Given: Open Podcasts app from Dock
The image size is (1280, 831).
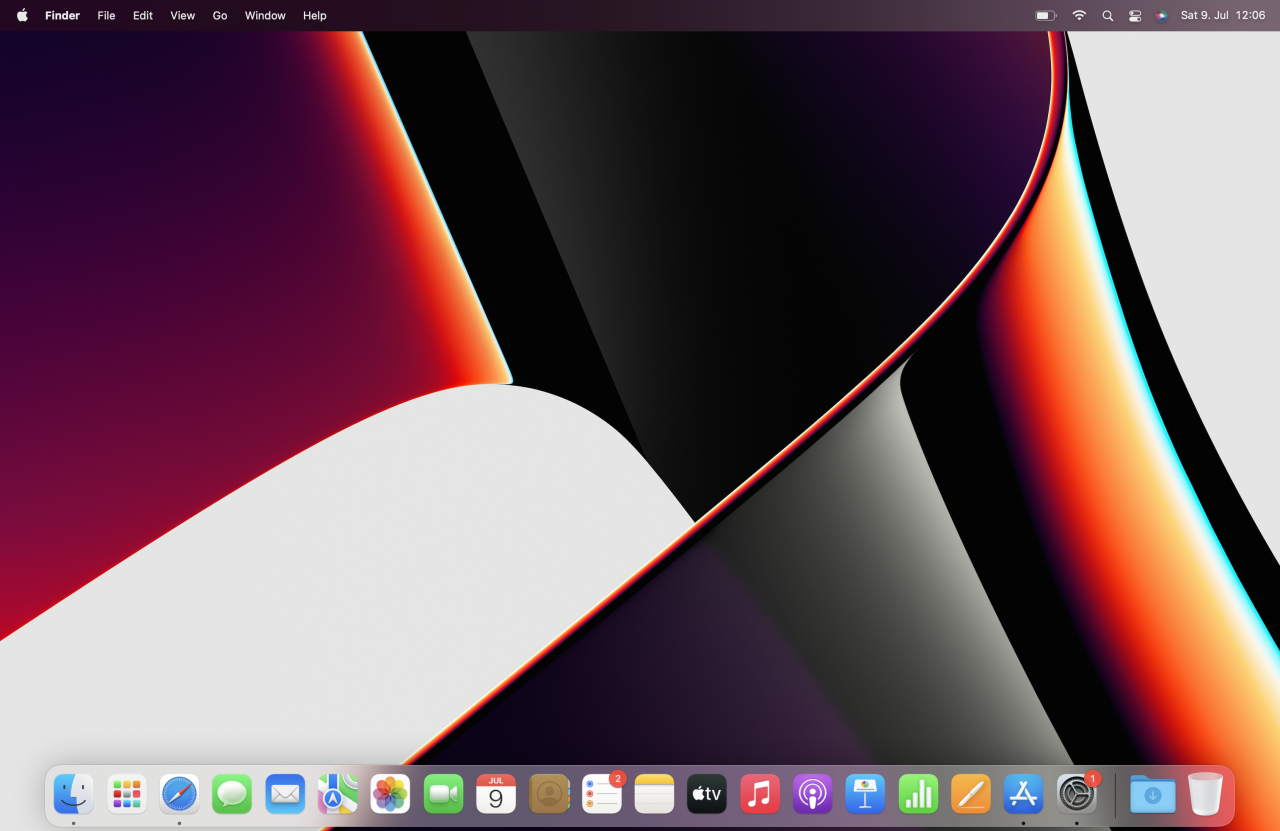Looking at the screenshot, I should (x=813, y=794).
